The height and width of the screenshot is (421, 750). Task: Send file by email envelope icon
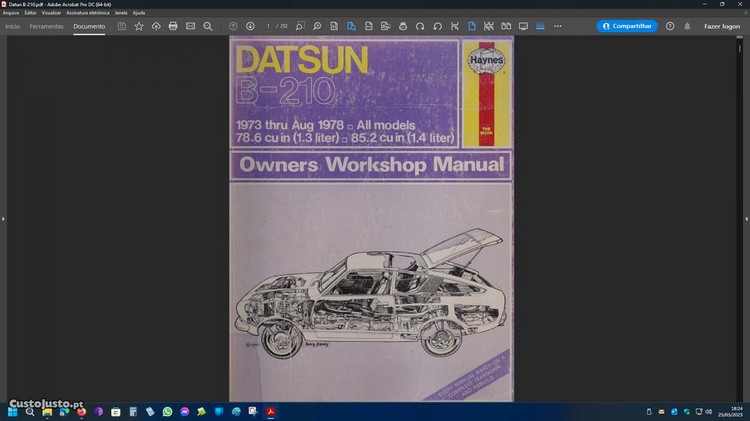pos(190,26)
